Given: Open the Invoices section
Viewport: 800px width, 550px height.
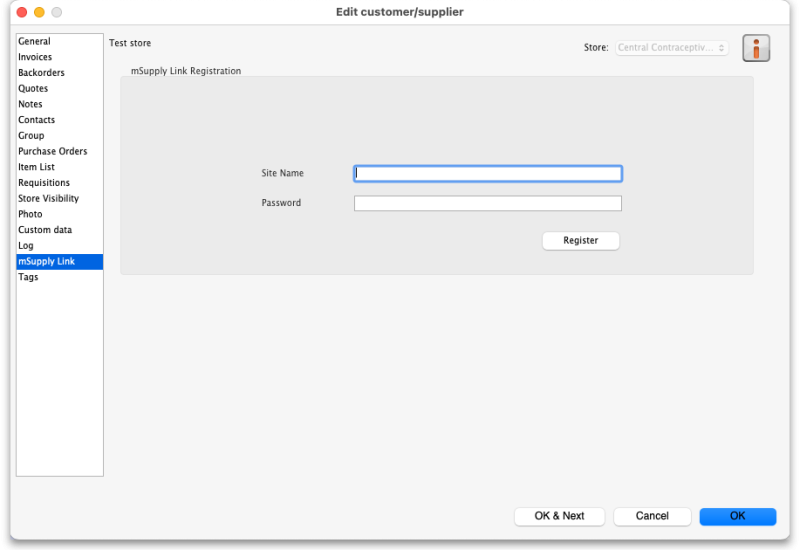Looking at the screenshot, I should coord(35,57).
